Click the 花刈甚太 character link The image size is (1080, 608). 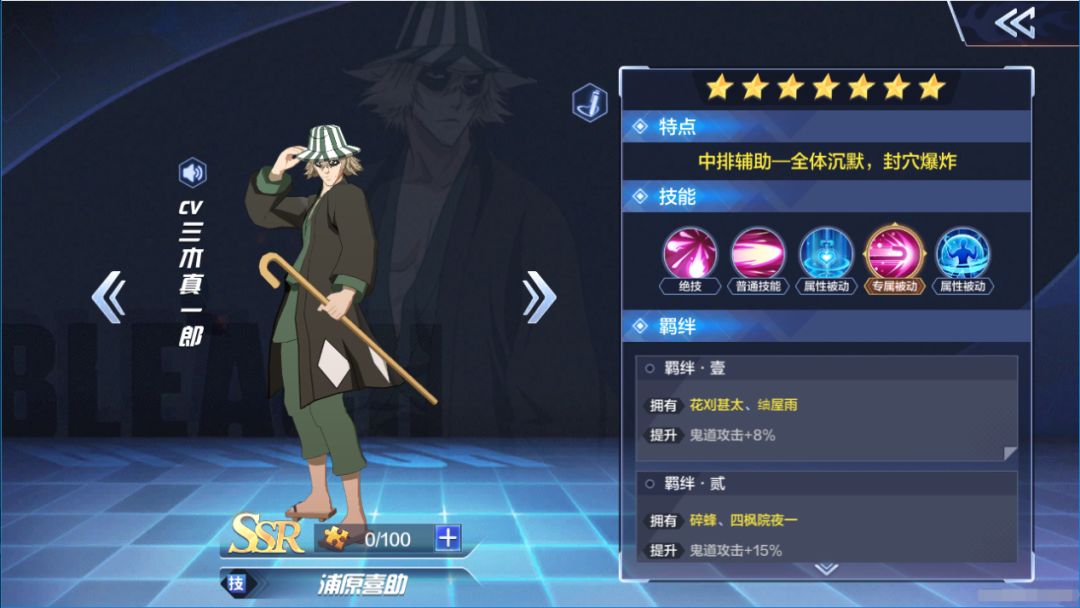716,405
